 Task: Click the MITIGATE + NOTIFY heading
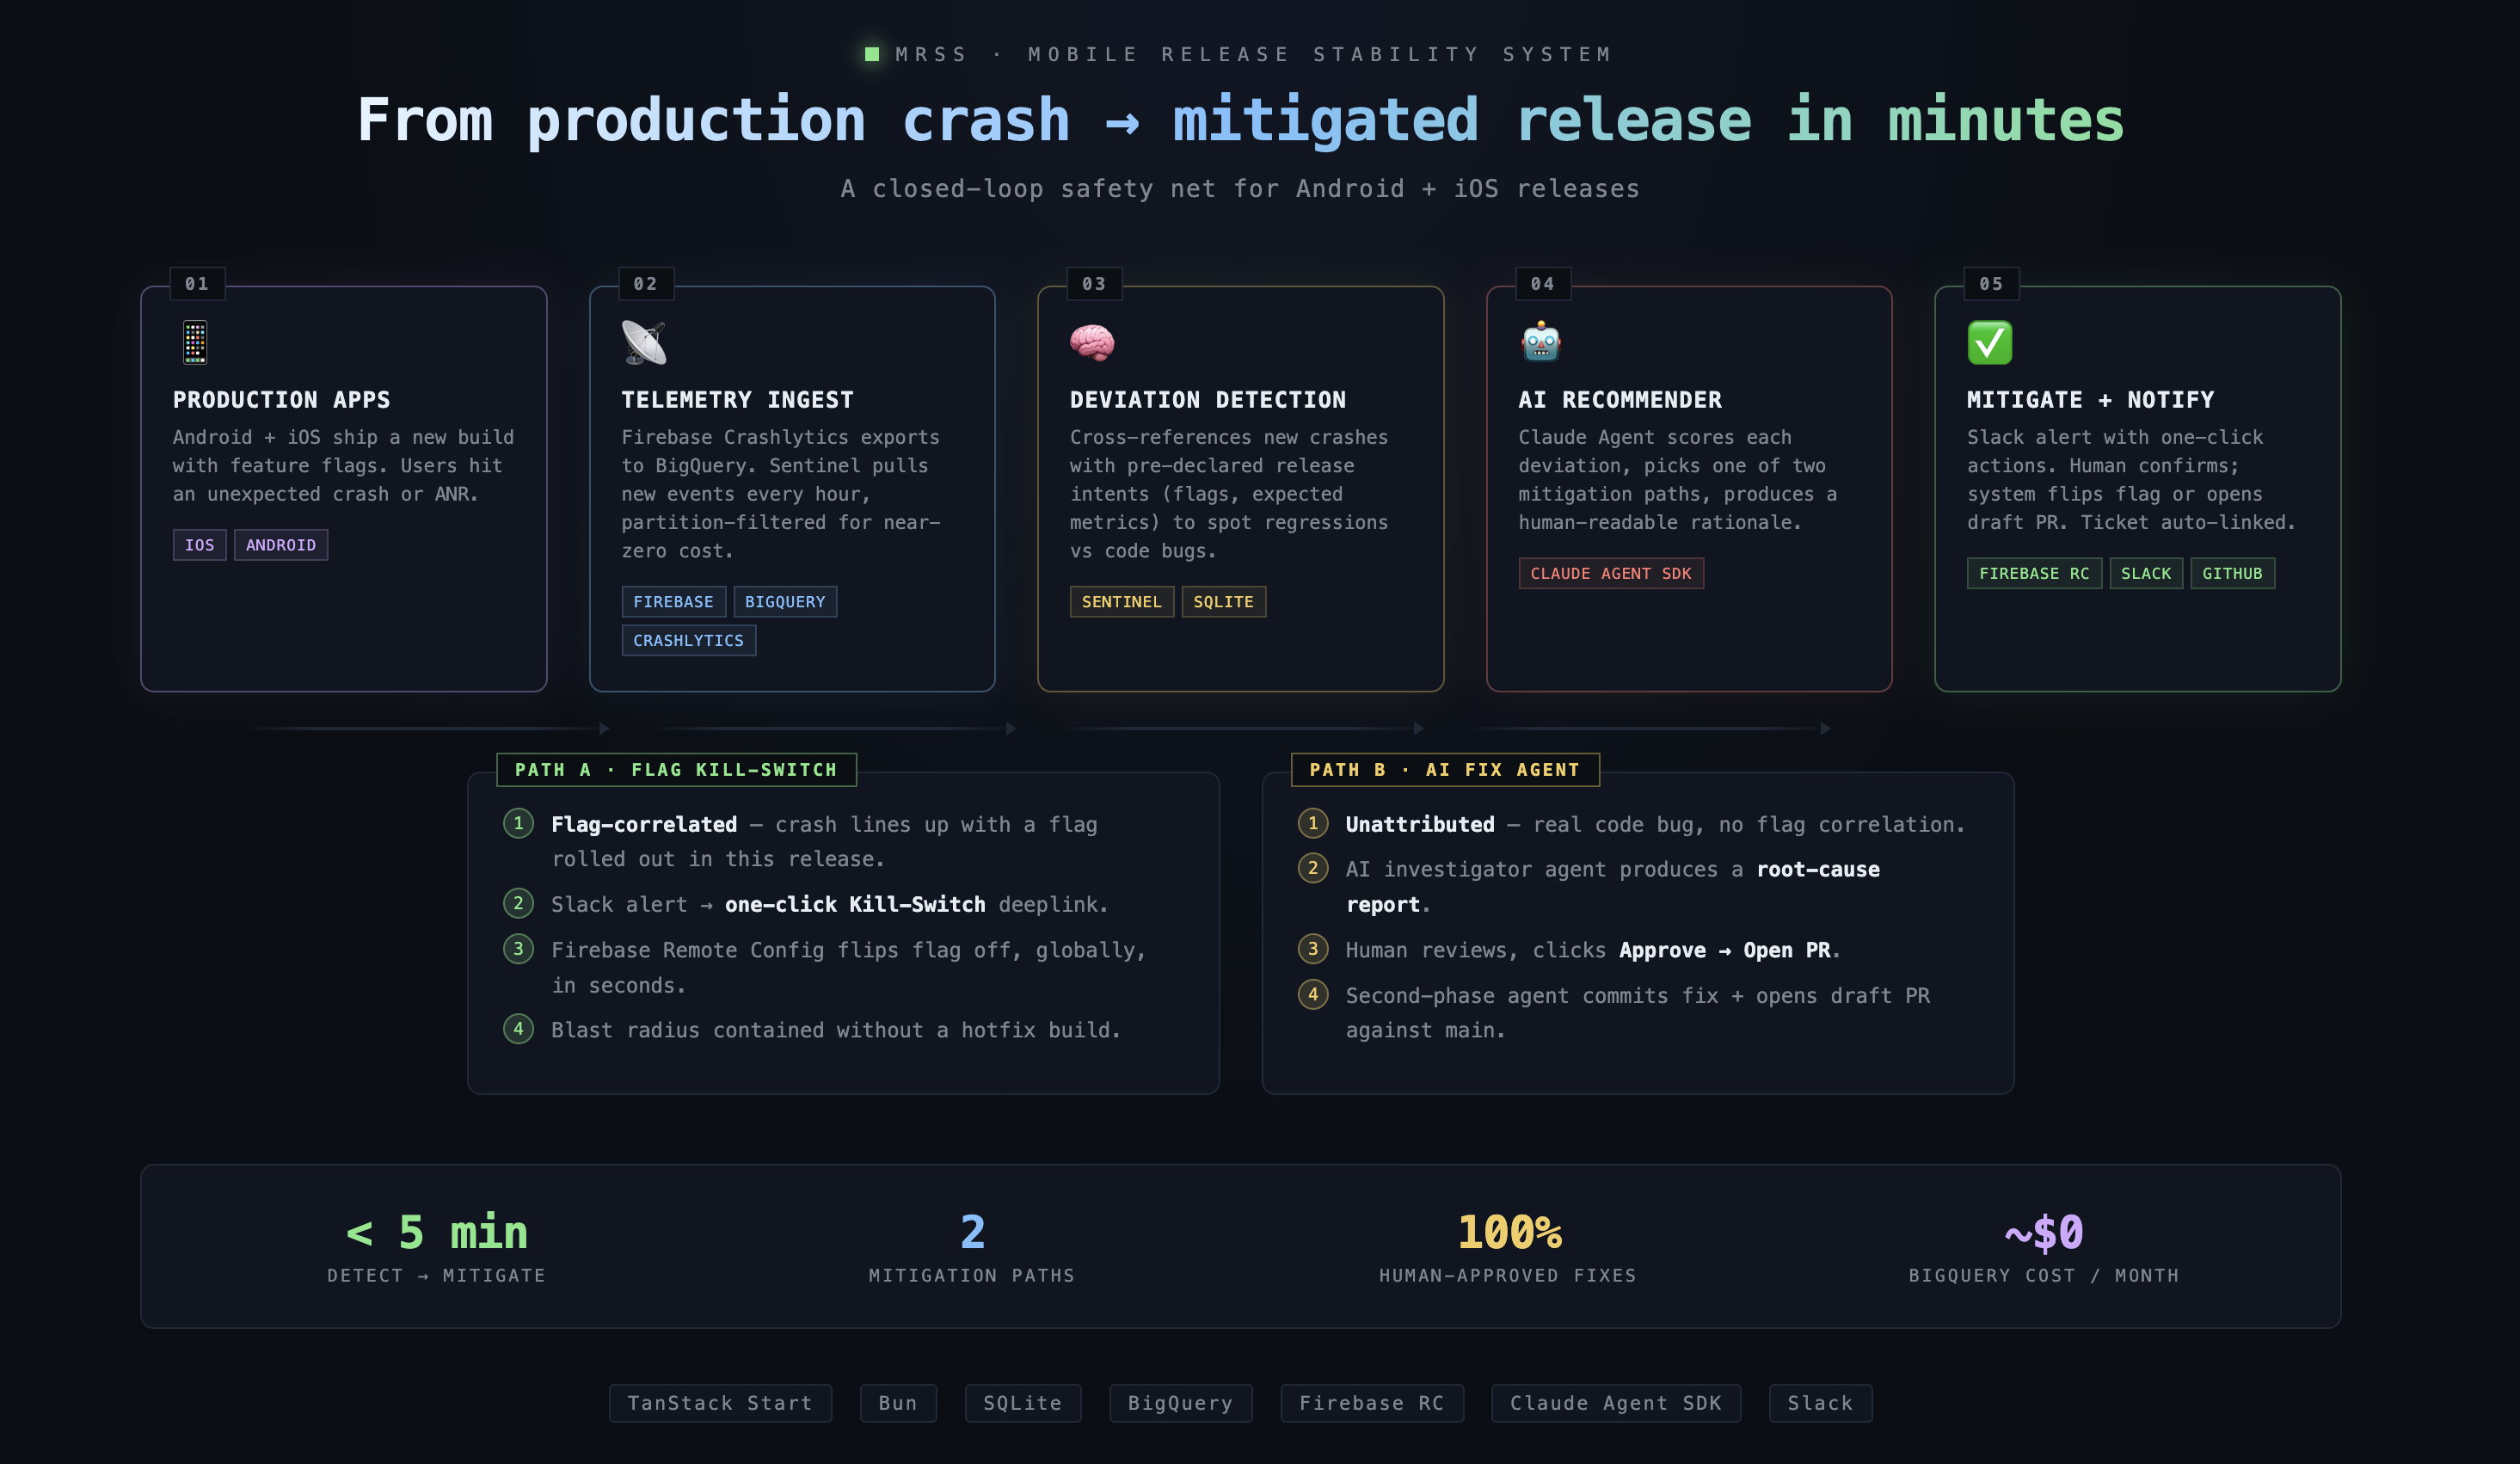coord(2091,400)
